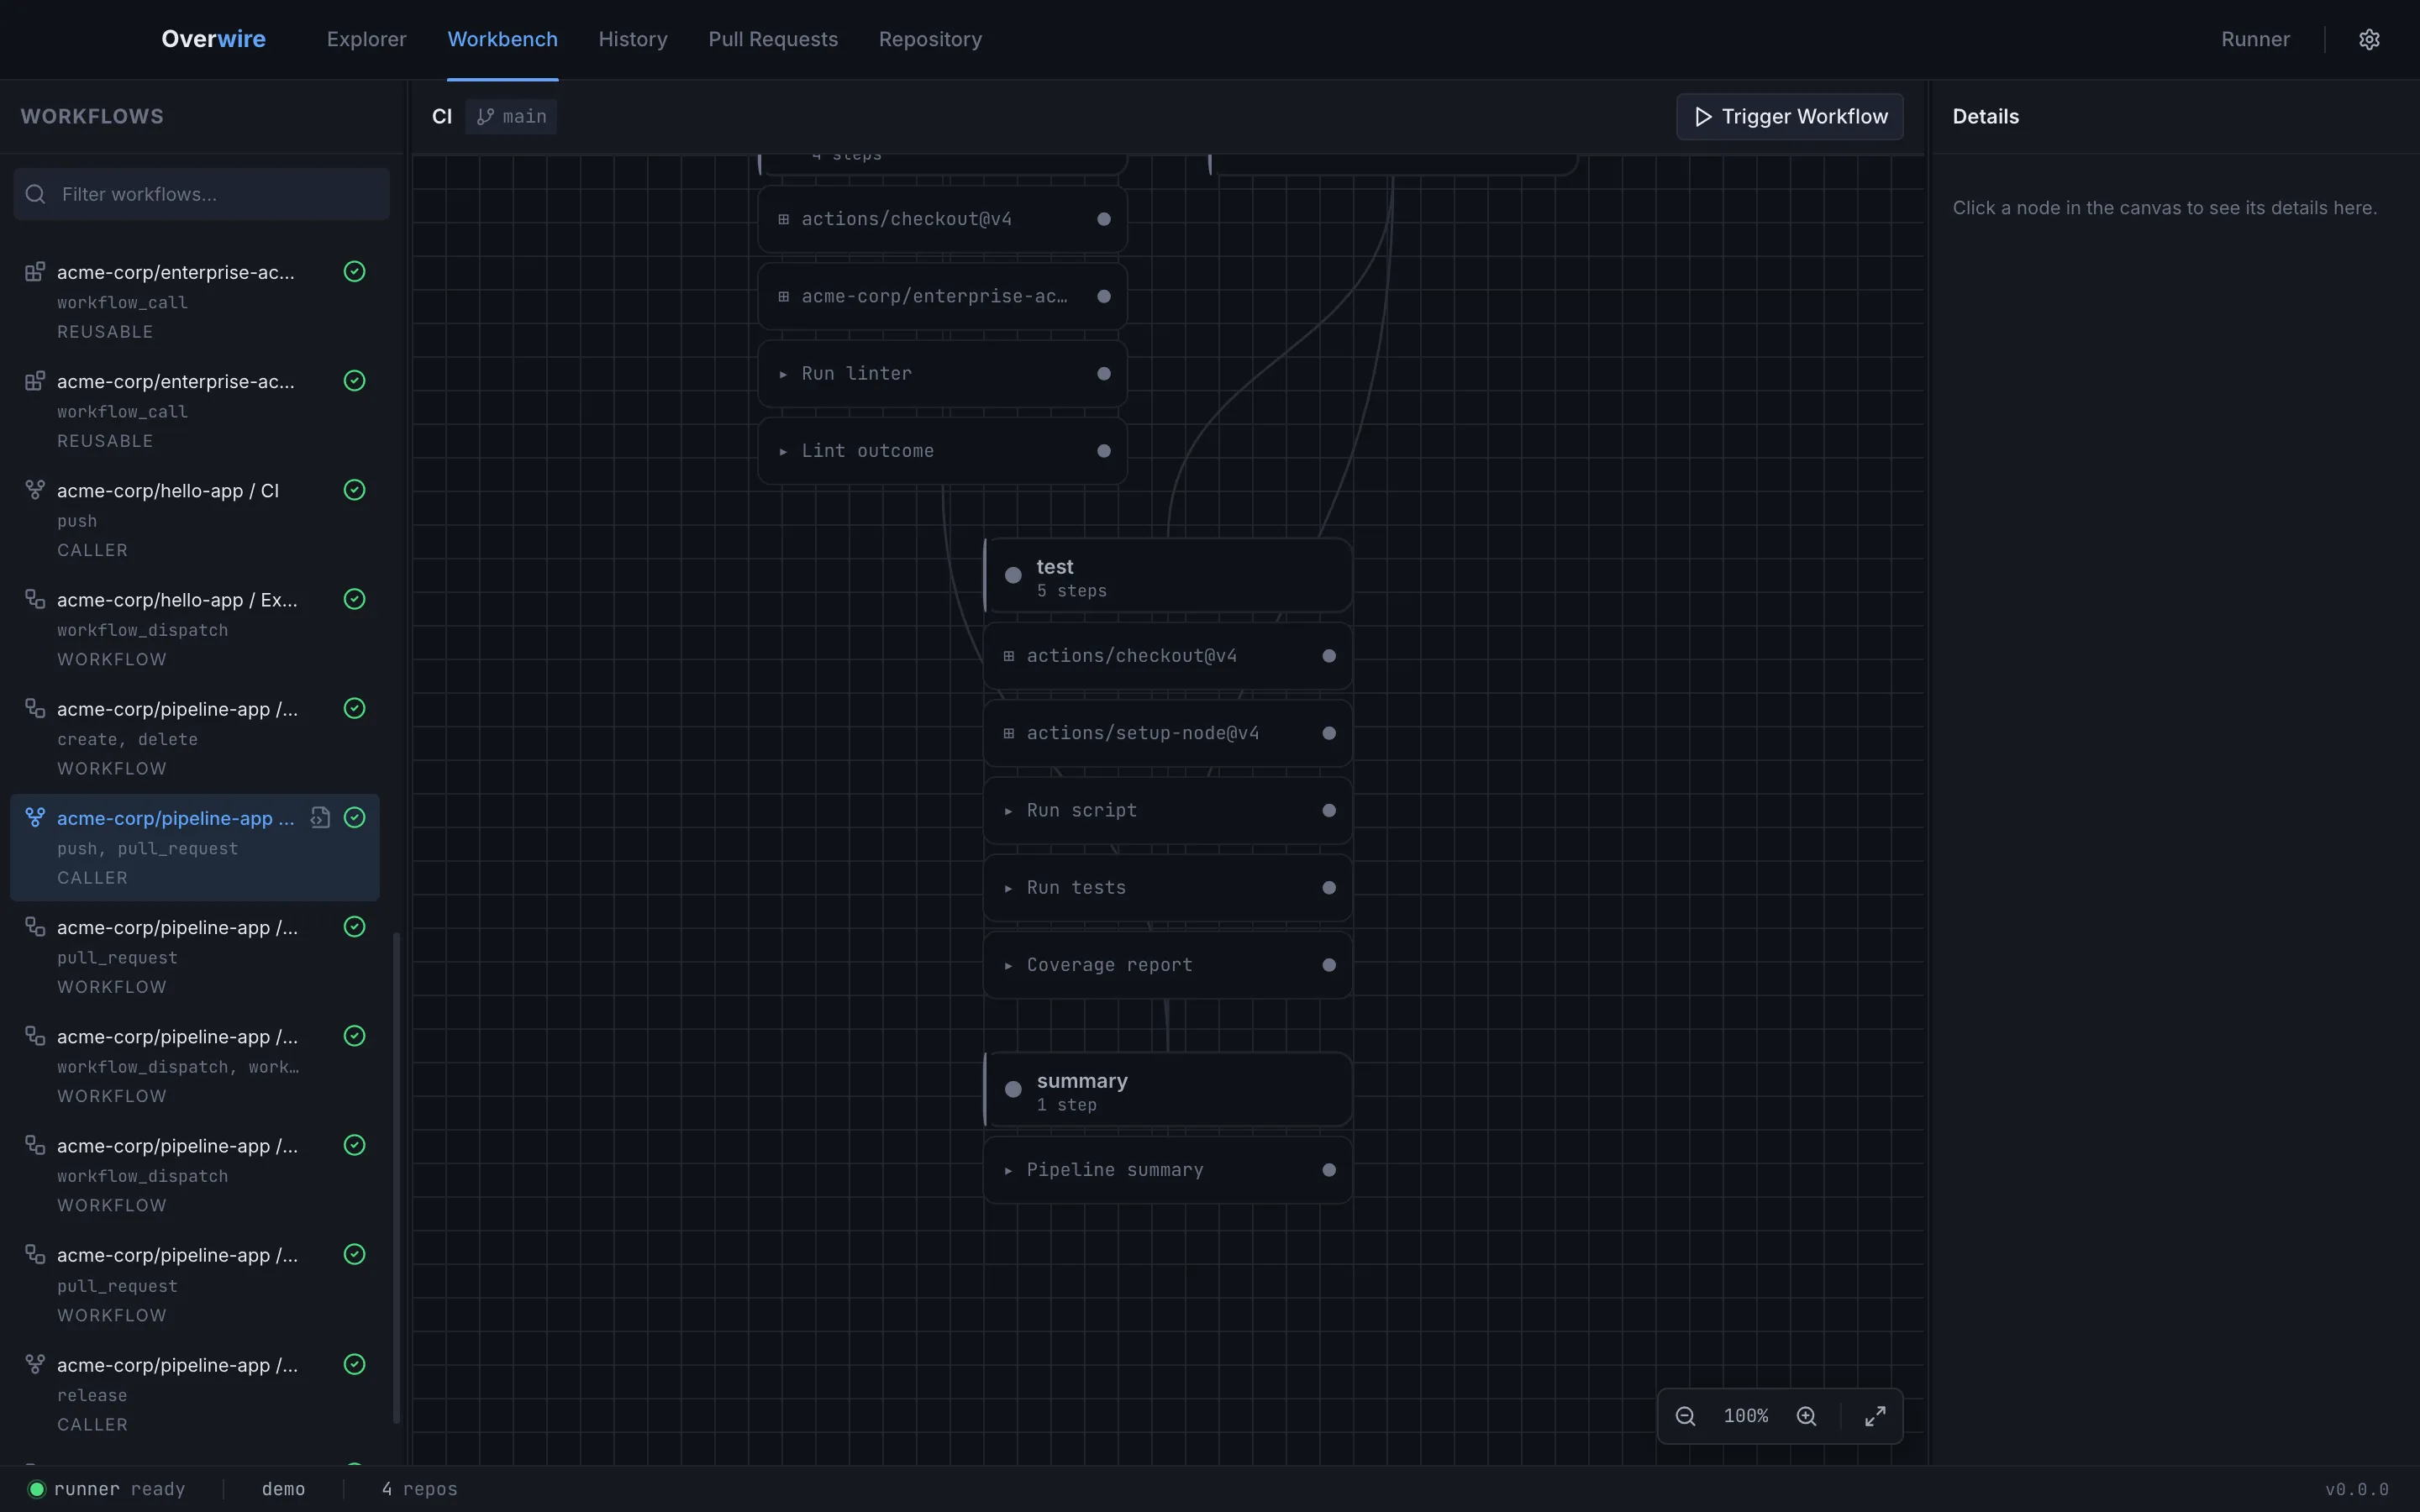Screen dimensions: 2420x1512
Task: Expand the Run tests step
Action: click(x=1008, y=889)
